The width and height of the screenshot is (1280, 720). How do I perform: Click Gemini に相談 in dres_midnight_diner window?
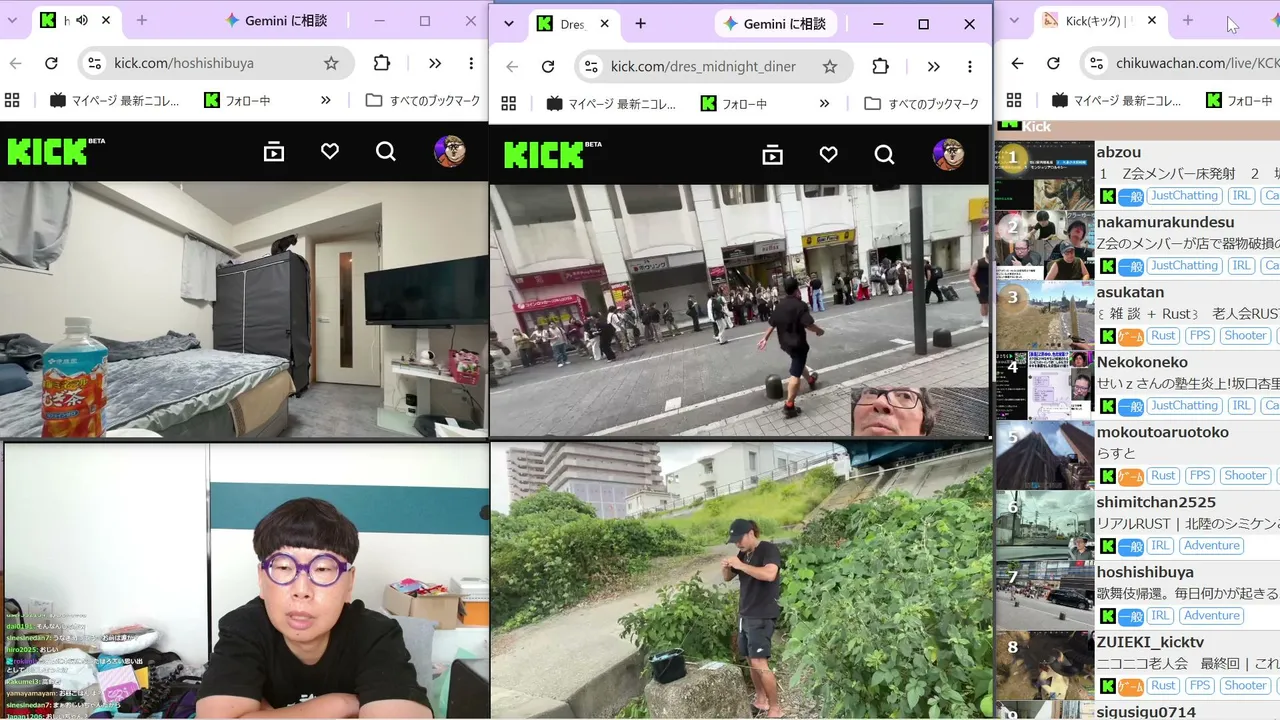point(775,24)
